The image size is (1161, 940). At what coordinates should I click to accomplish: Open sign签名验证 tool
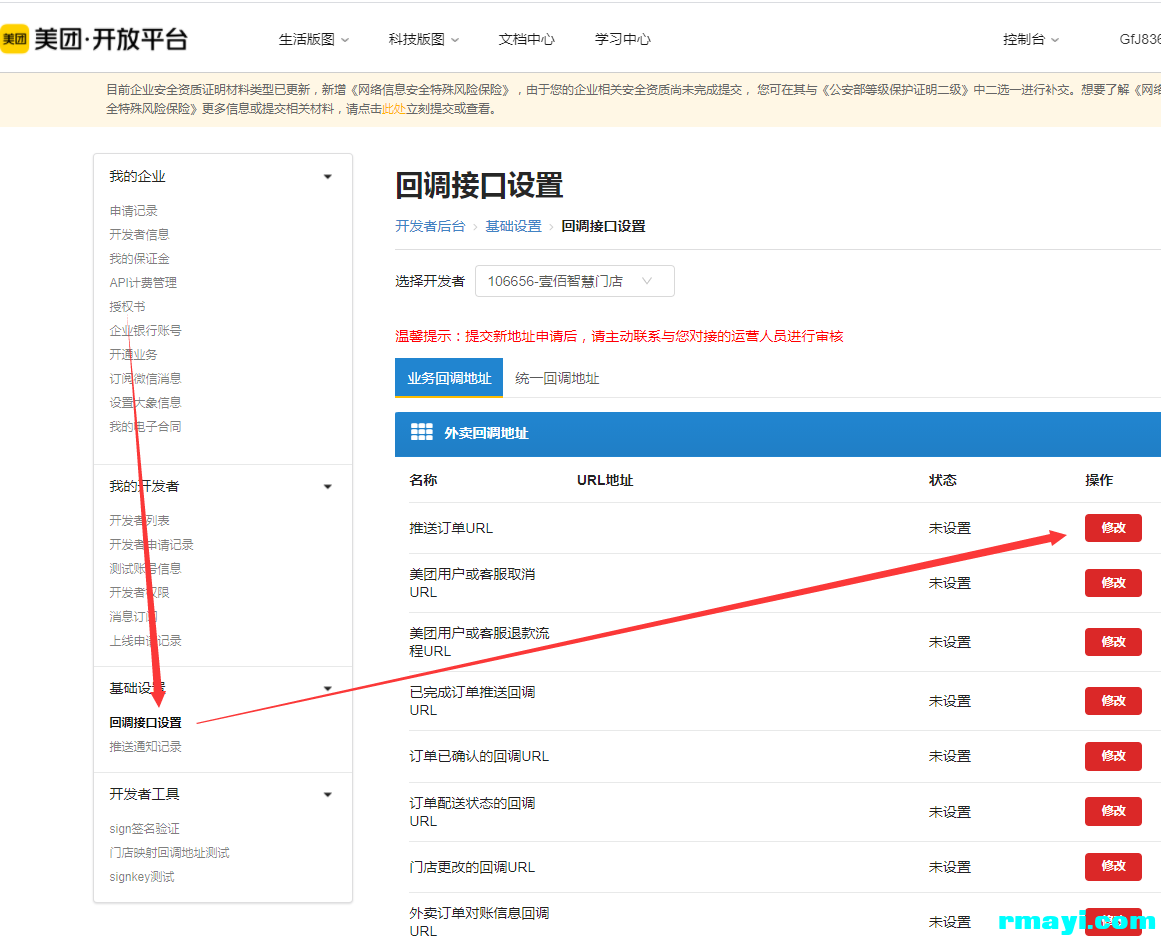pyautogui.click(x=144, y=829)
